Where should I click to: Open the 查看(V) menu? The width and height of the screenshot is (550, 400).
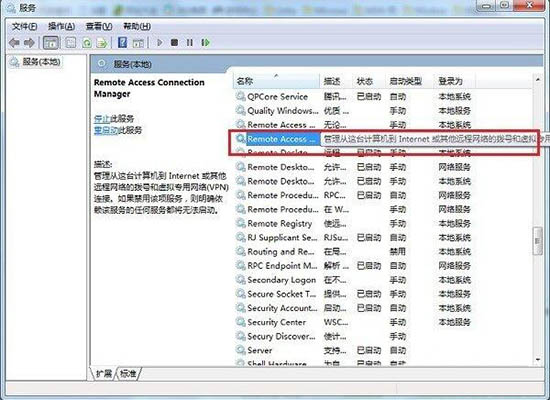[99, 26]
